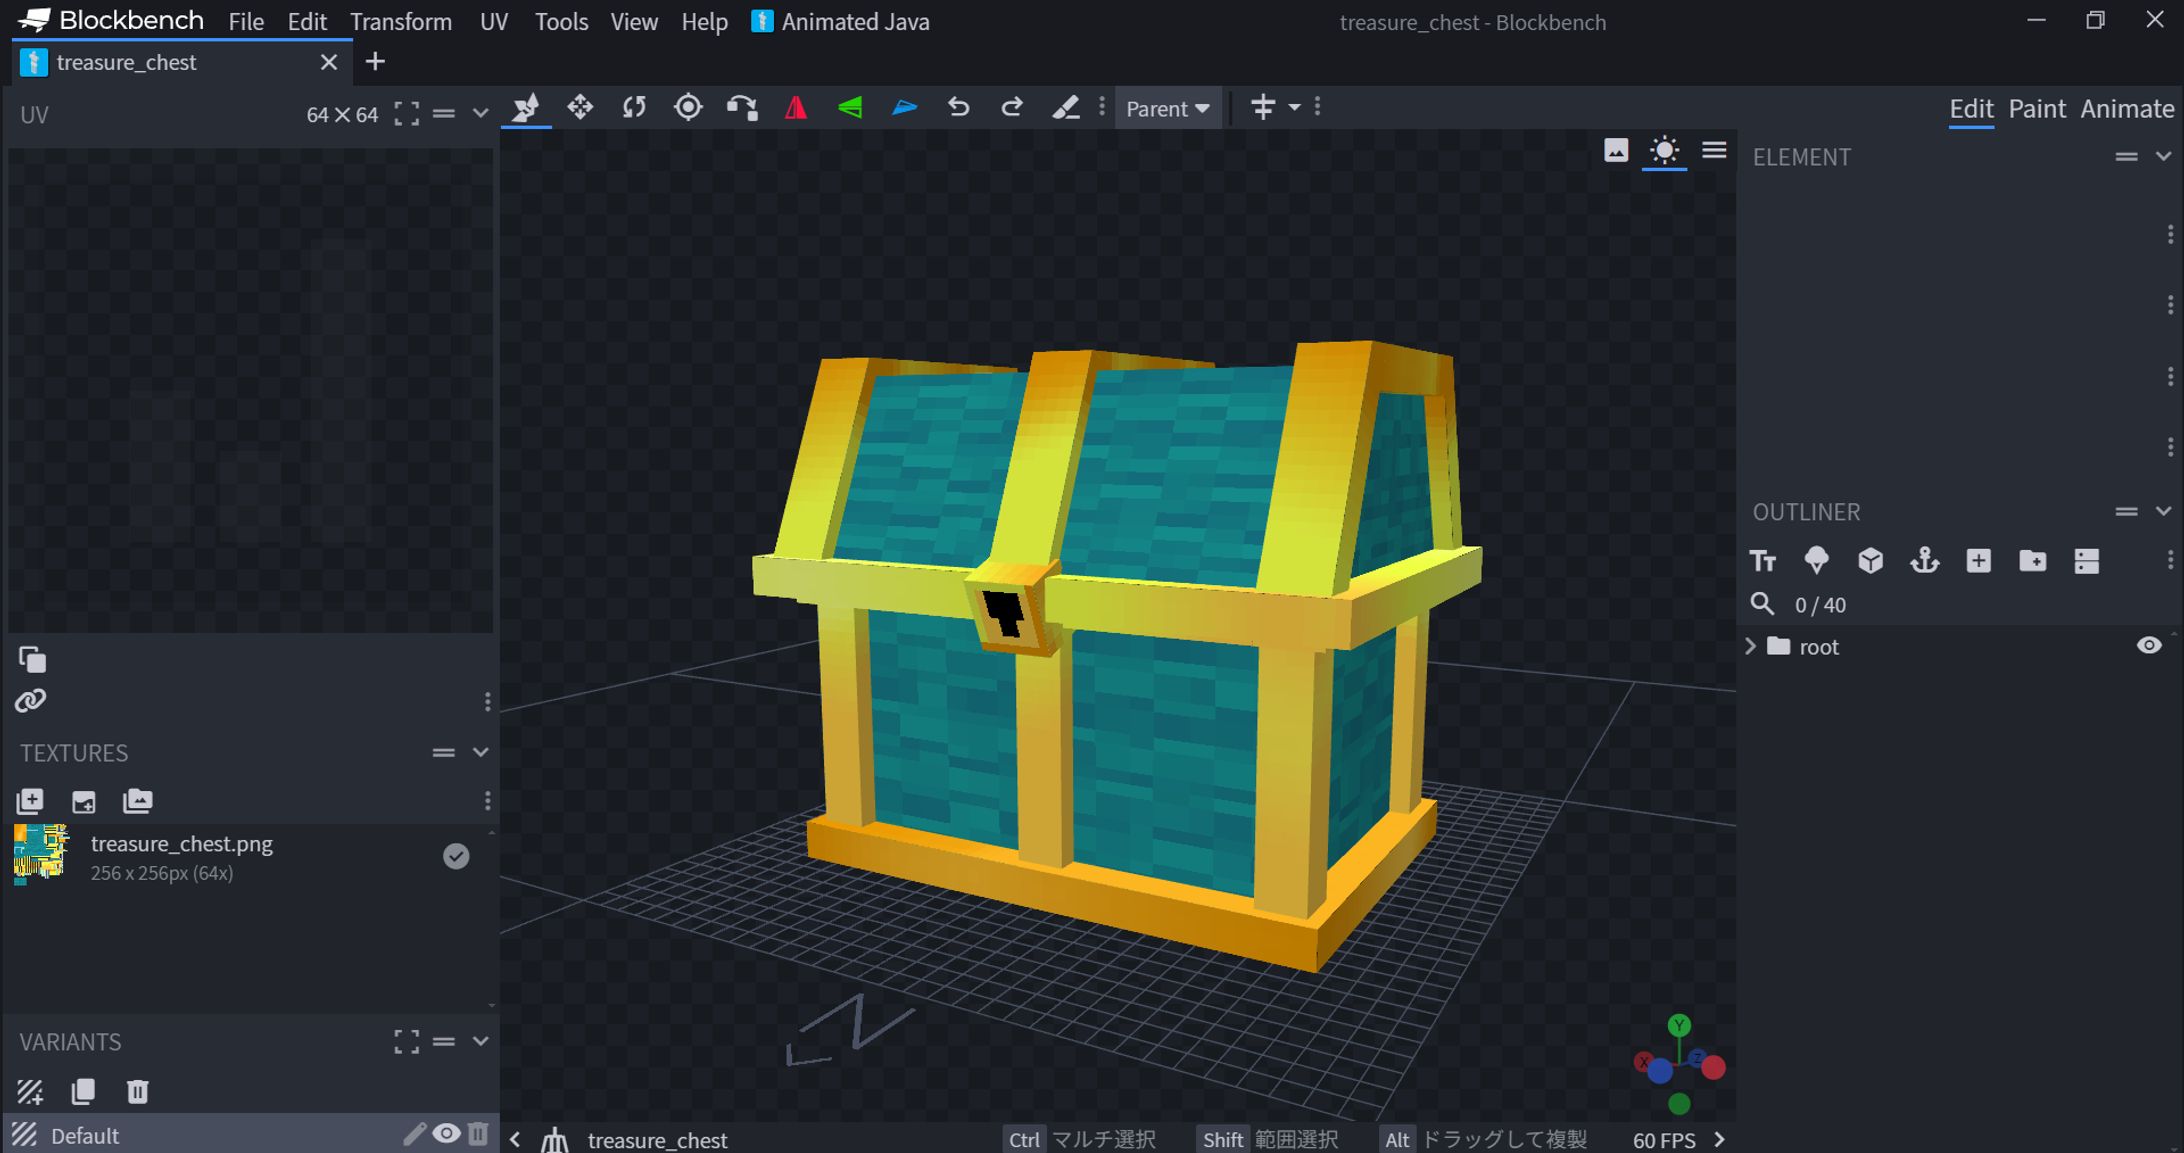Select the Rotate tool in the toolbar
This screenshot has height=1153, width=2184.
[x=634, y=107]
